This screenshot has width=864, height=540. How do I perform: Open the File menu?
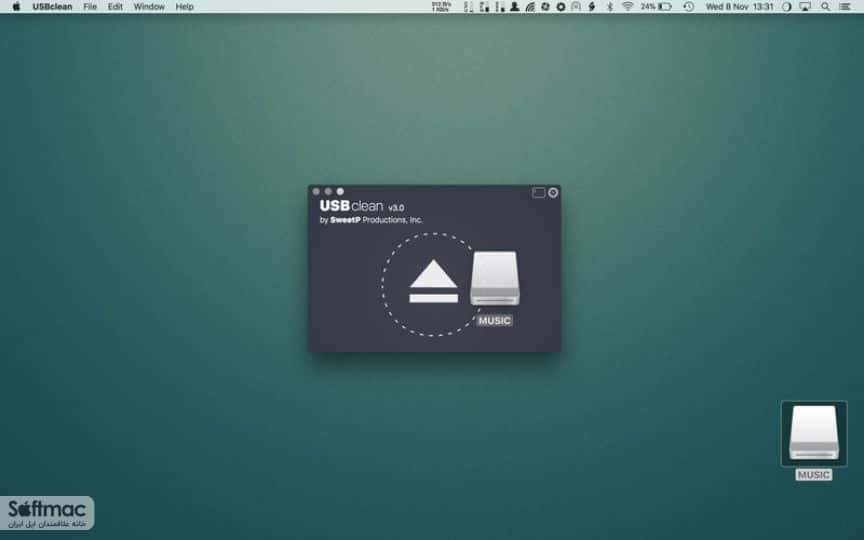pos(90,7)
